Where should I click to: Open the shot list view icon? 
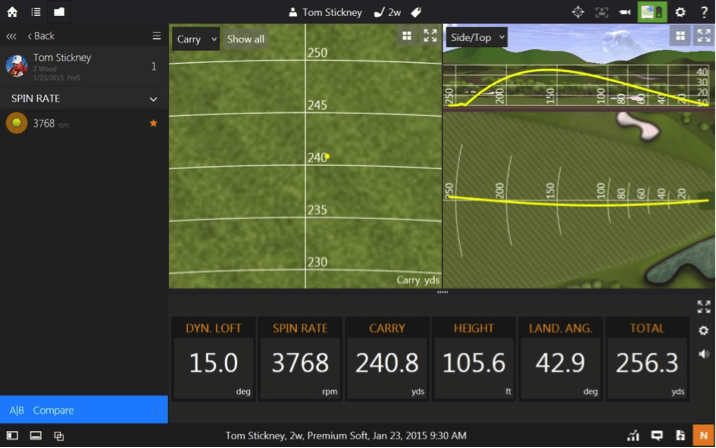(x=36, y=12)
